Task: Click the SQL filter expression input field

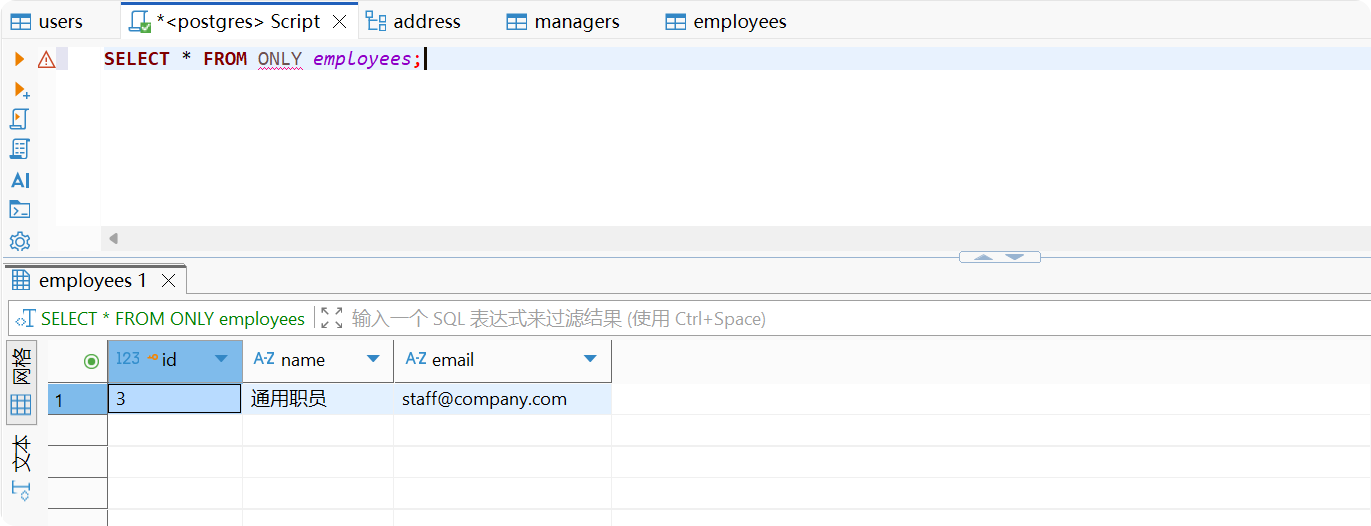Action: (x=700, y=318)
